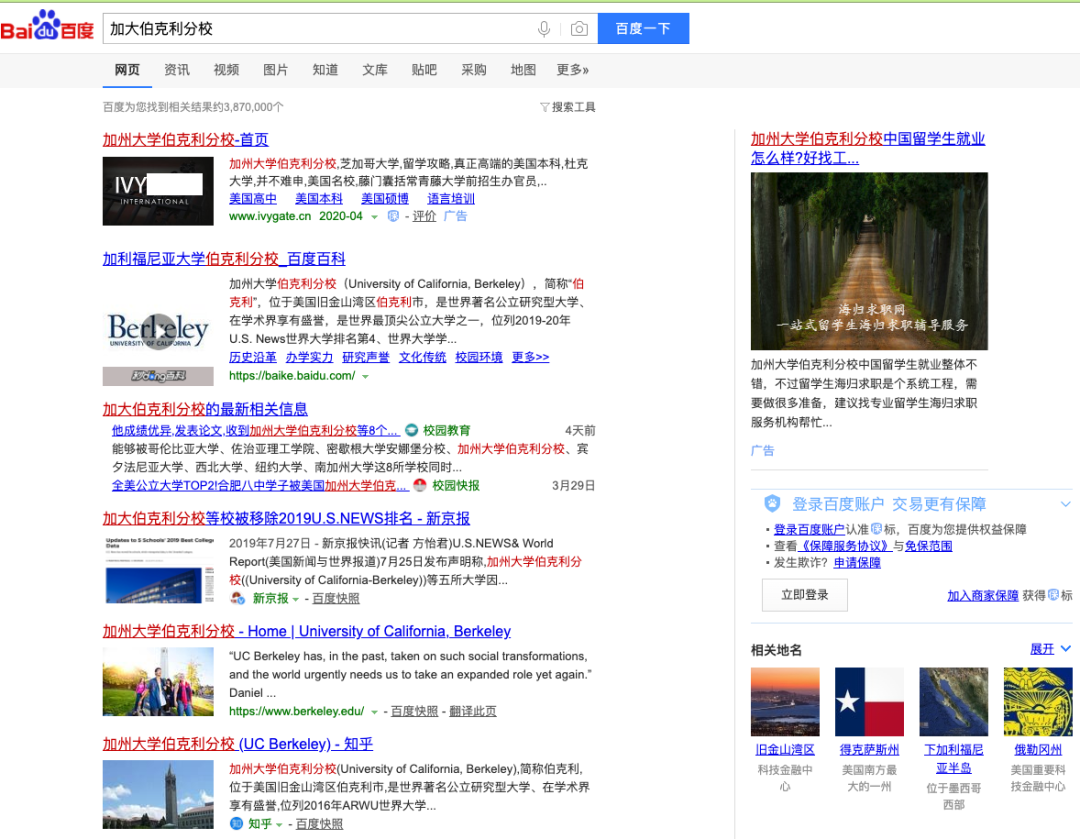Screen dimensions: 1080x839
Task: Click the 知乎 source icon
Action: pyautogui.click(x=236, y=824)
